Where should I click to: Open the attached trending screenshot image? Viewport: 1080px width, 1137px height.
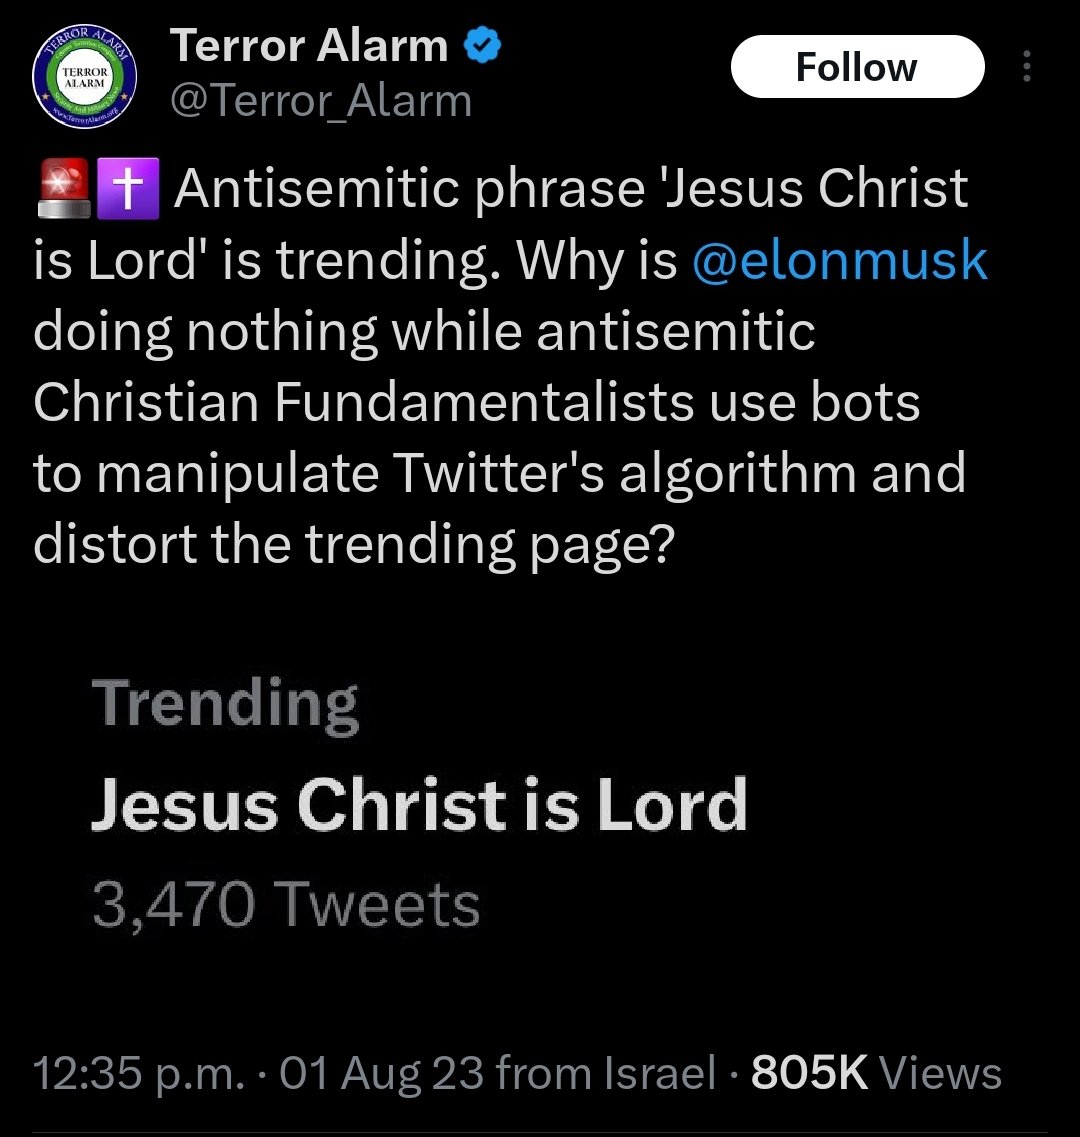tap(540, 805)
